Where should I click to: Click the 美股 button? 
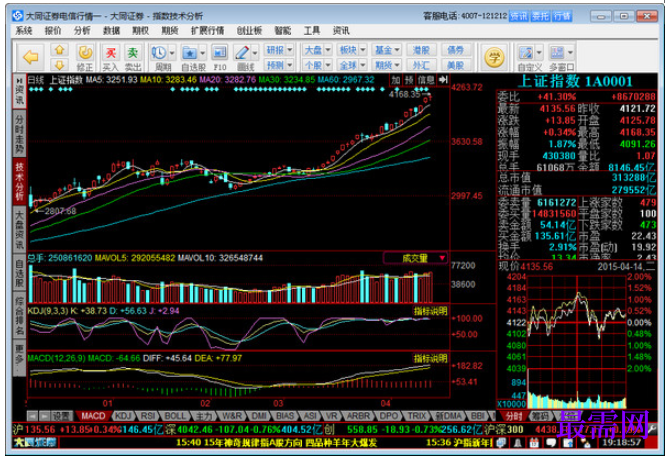(x=455, y=65)
